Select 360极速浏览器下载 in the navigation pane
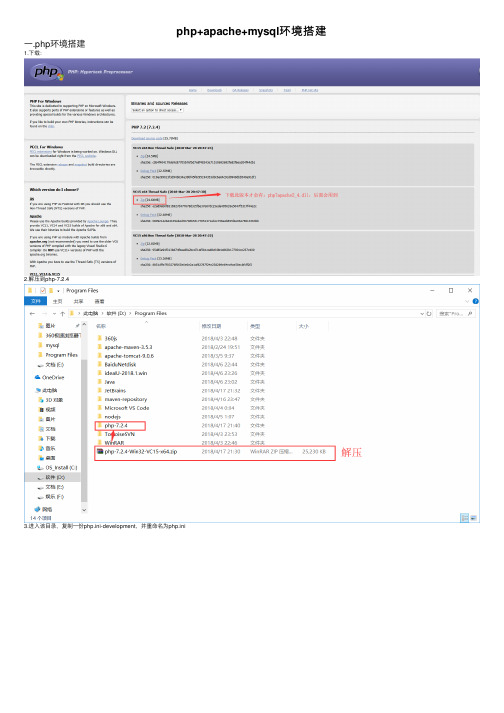Screen dimensions: 504x713 63,336
